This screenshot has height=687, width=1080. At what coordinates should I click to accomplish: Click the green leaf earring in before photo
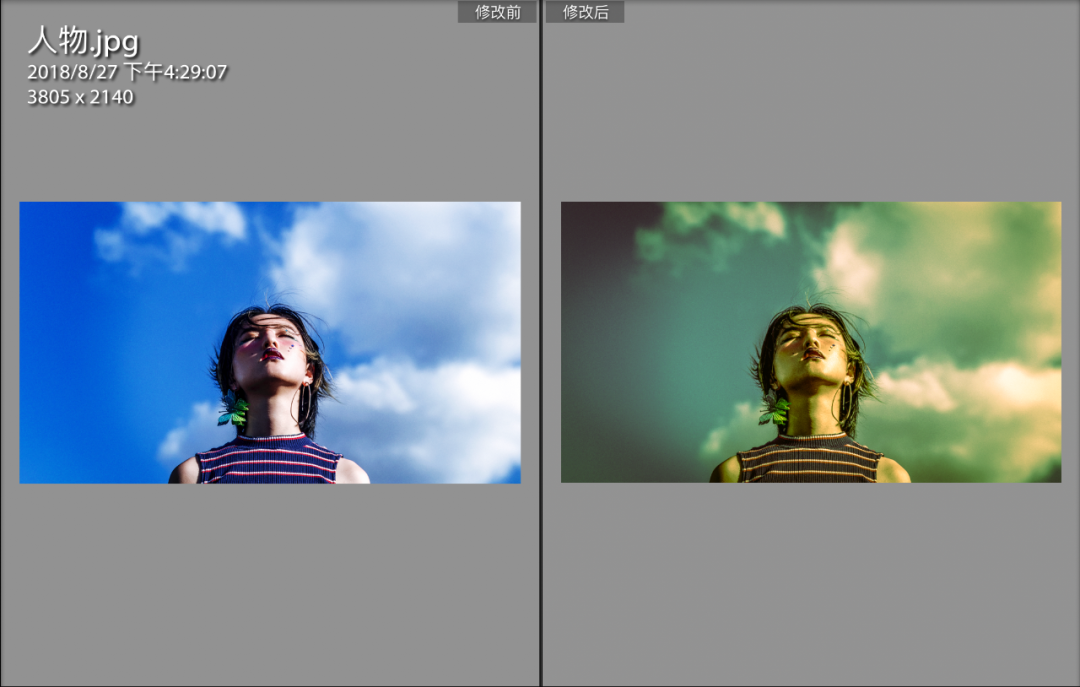pyautogui.click(x=235, y=411)
